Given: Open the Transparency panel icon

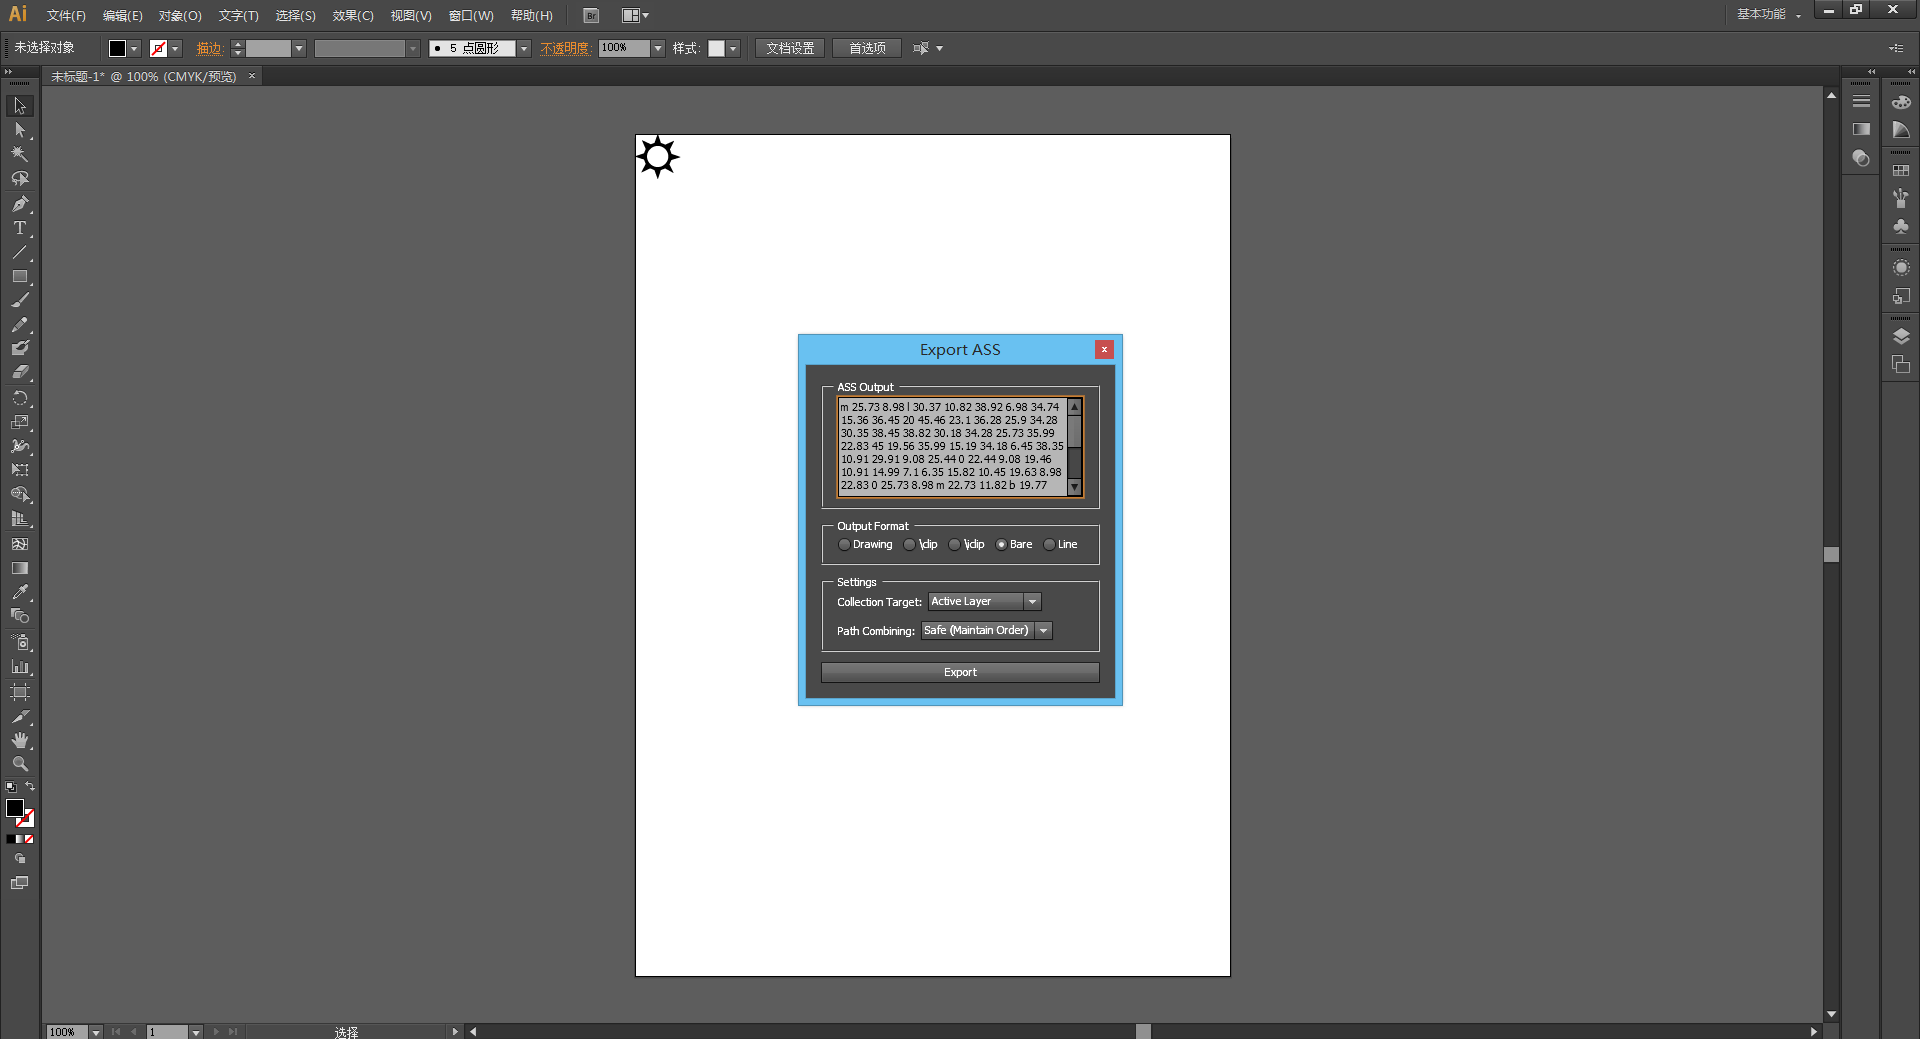Looking at the screenshot, I should pos(1861,158).
